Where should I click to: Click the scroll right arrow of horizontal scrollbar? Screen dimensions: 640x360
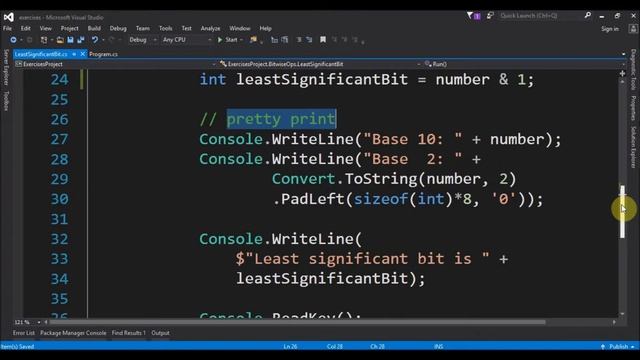614,322
